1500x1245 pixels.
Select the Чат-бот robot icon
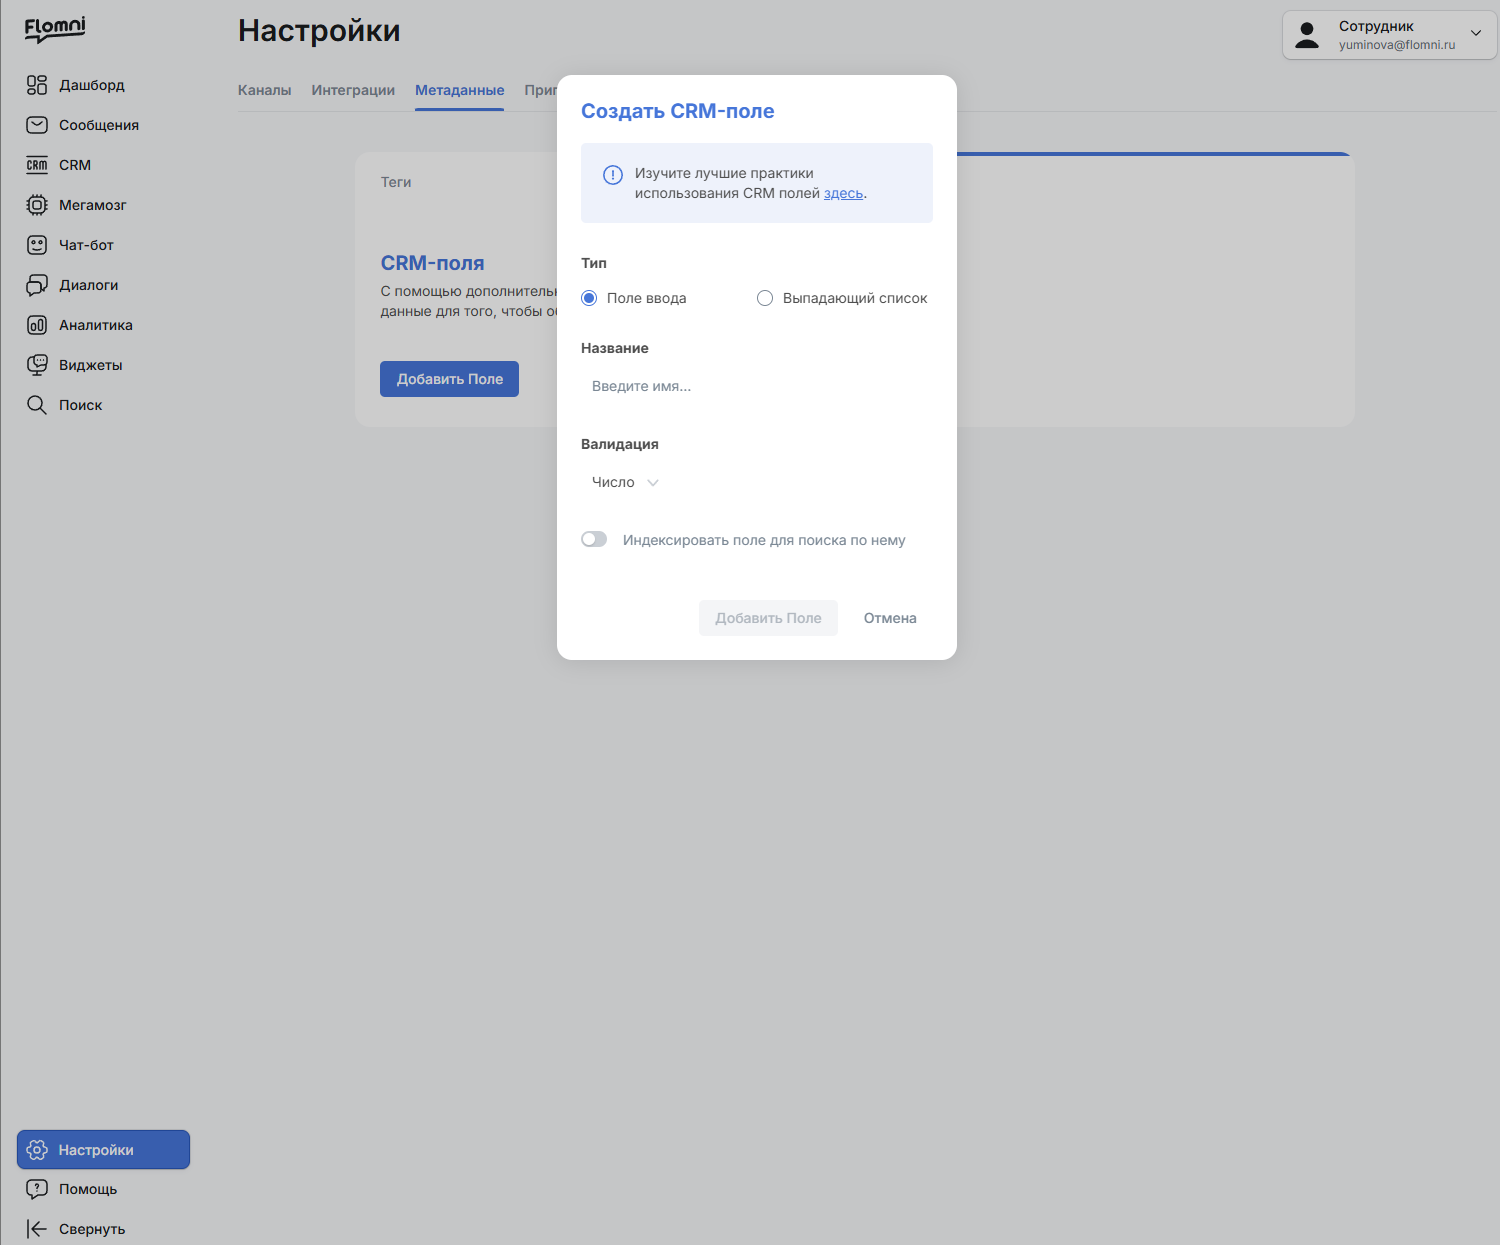(x=37, y=245)
